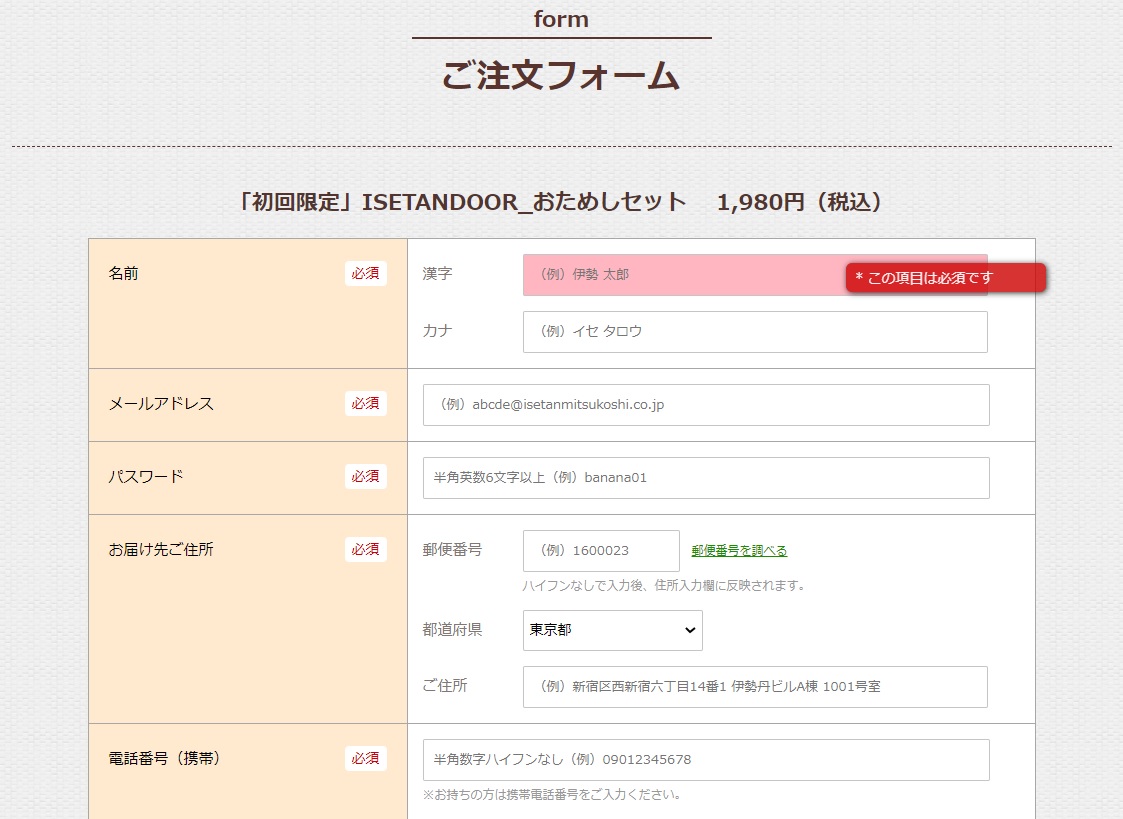Click the small form heading text
This screenshot has width=1123, height=819.
click(562, 19)
